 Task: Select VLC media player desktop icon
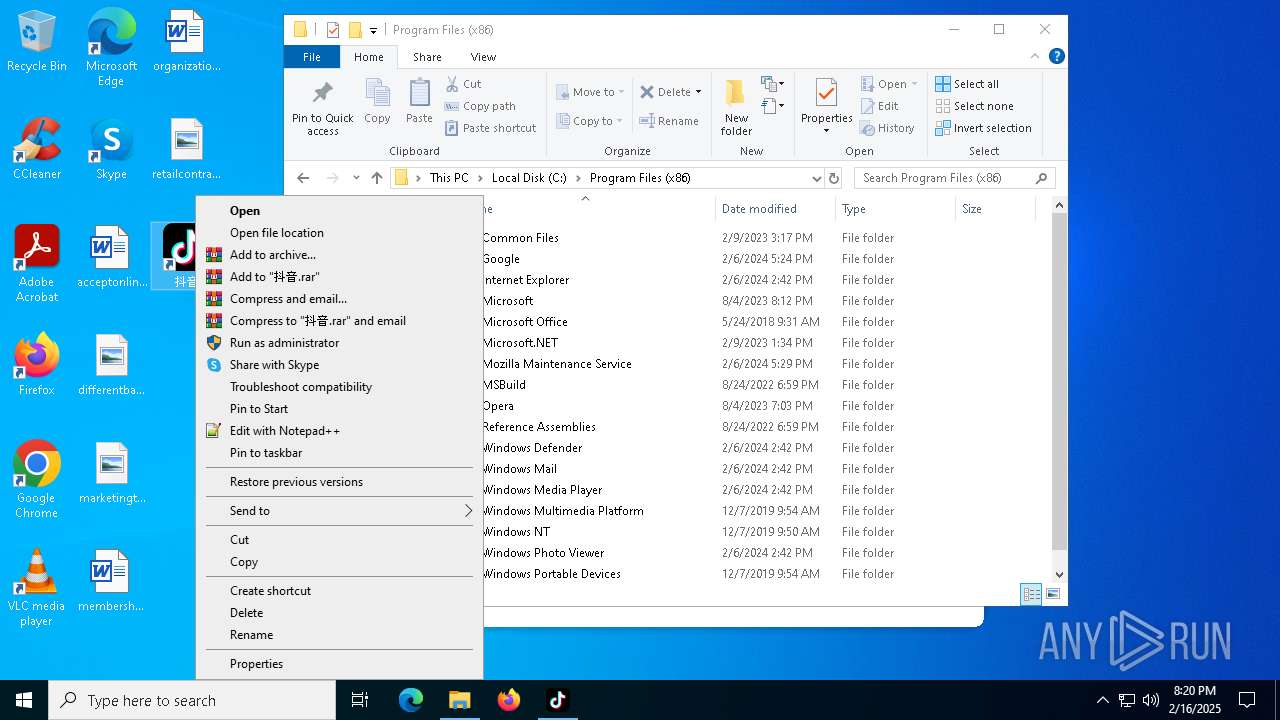pos(37,588)
